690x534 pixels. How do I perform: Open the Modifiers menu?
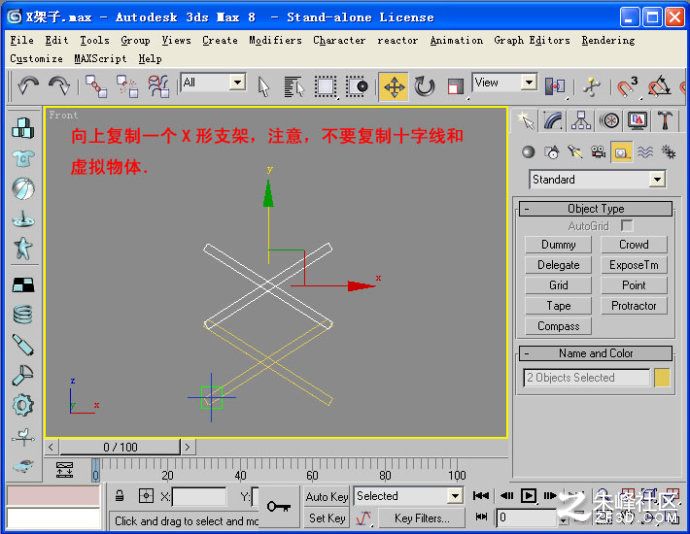(275, 41)
